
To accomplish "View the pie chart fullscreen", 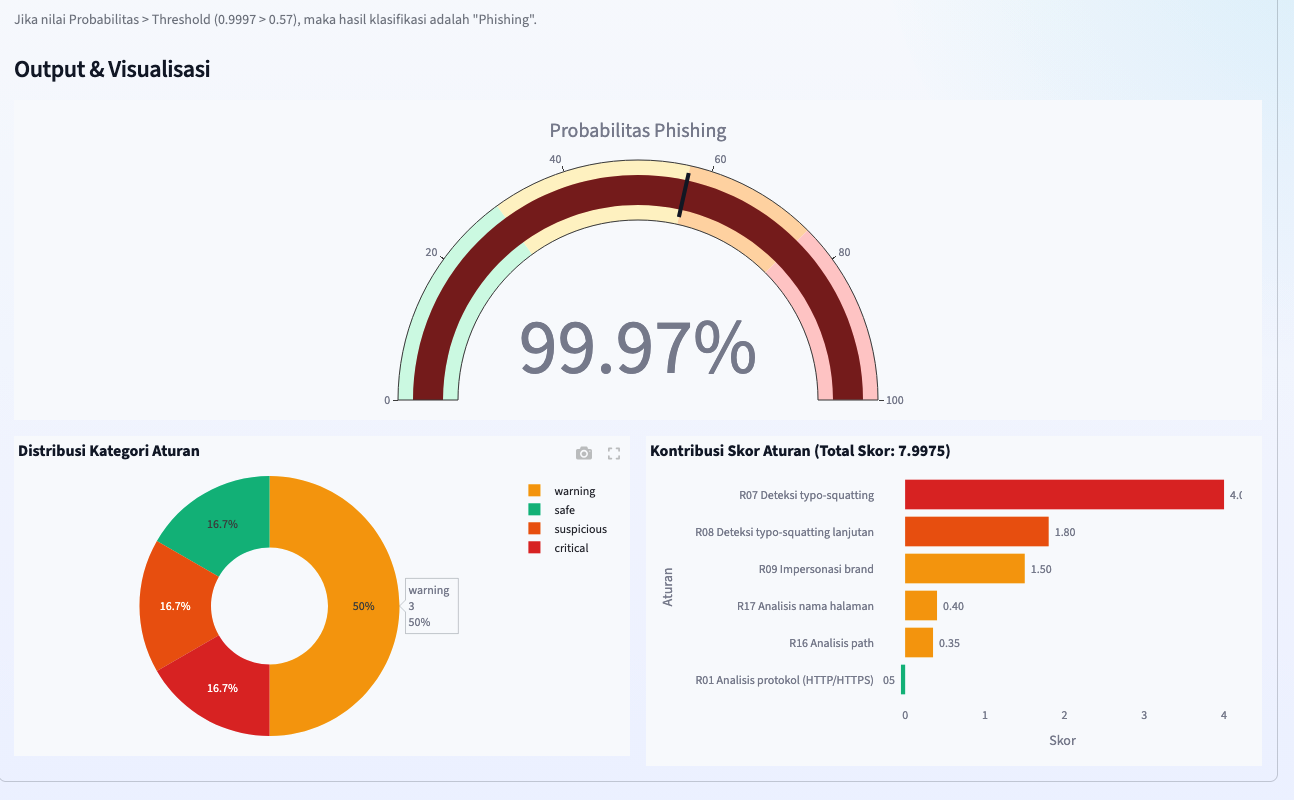I will 614,453.
